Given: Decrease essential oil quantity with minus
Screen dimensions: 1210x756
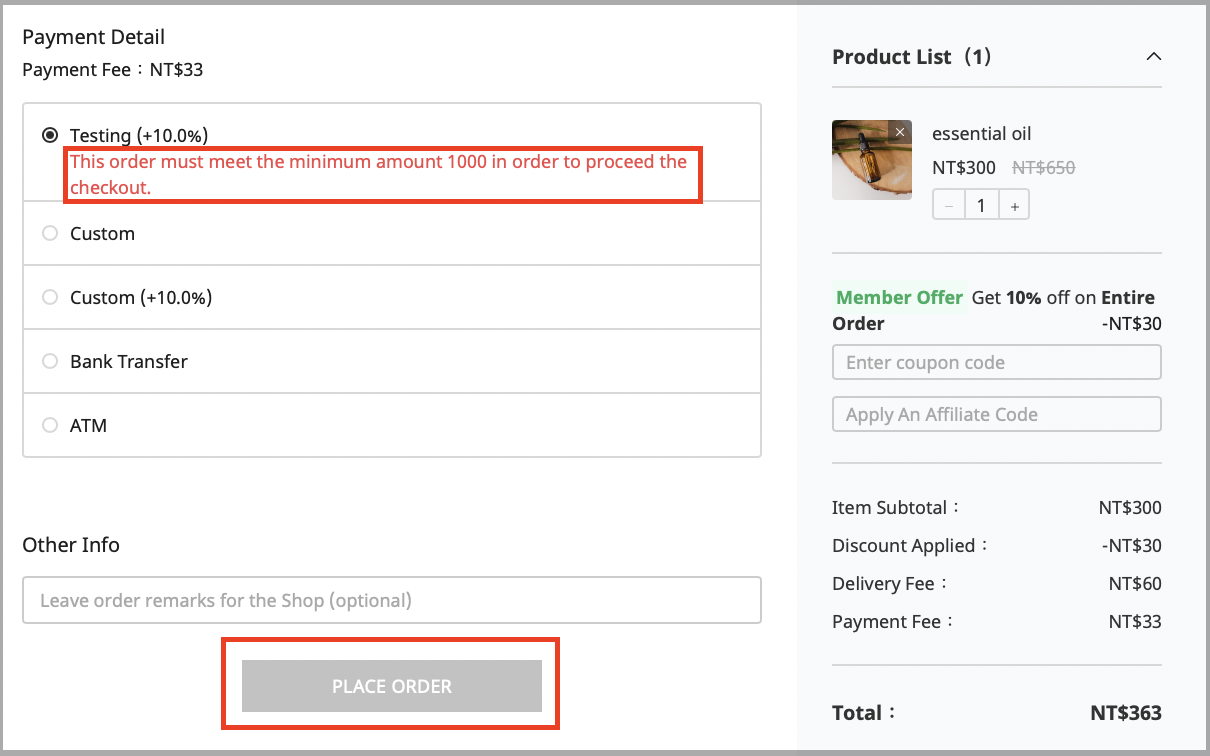Looking at the screenshot, I should pos(949,205).
